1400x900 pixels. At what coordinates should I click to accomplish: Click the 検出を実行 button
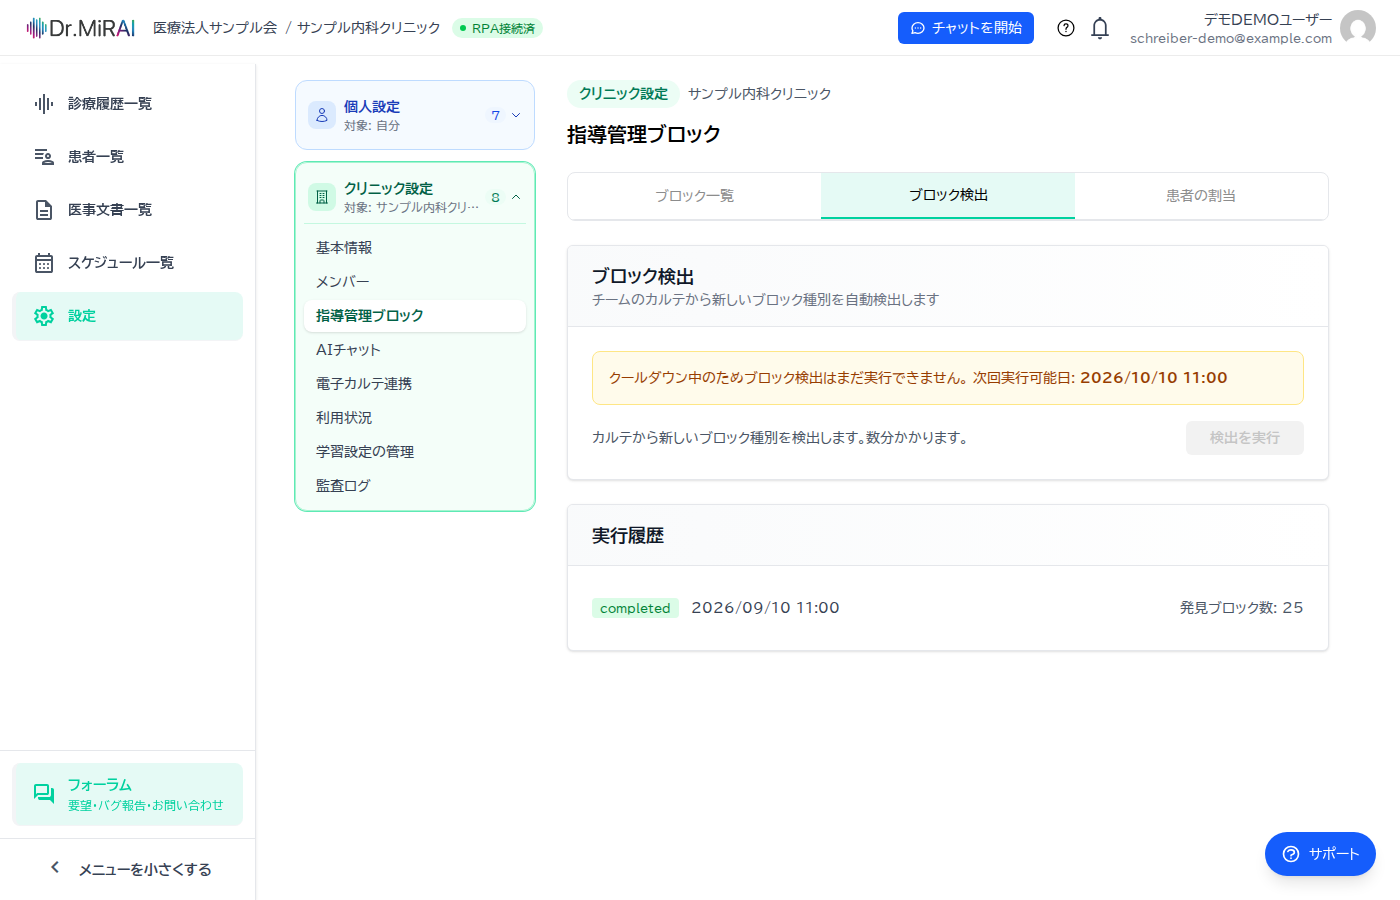(1245, 438)
